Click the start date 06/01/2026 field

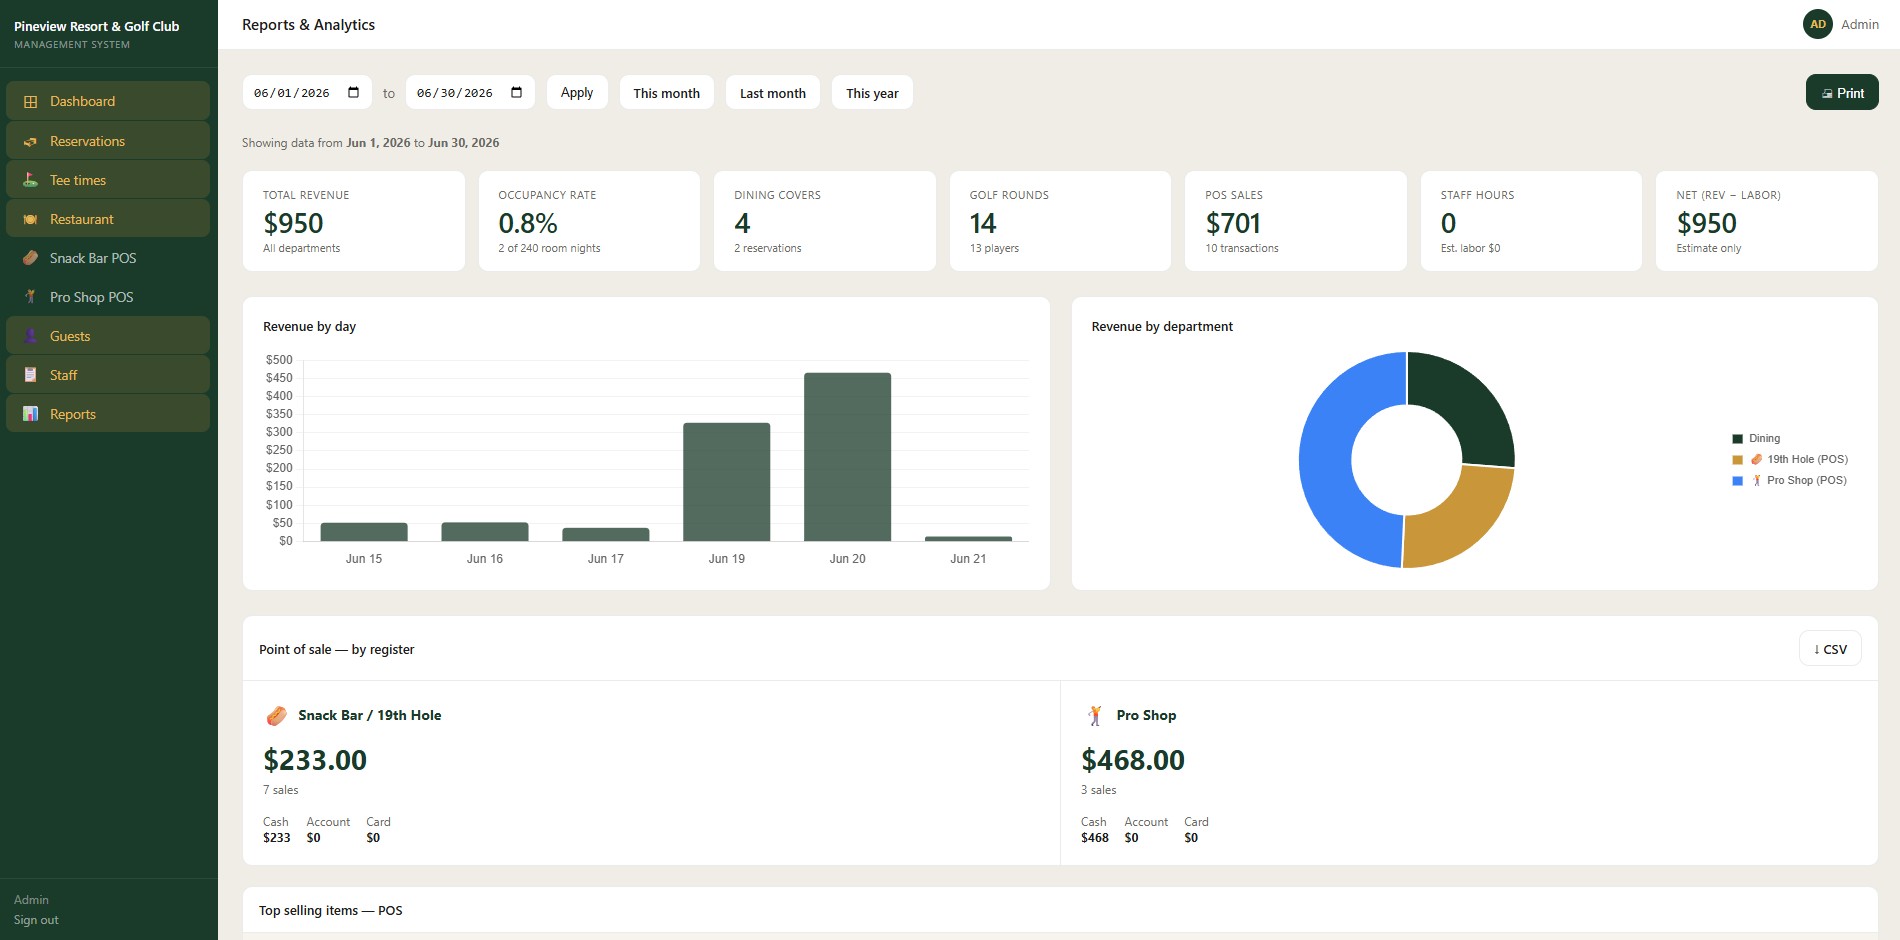[307, 93]
